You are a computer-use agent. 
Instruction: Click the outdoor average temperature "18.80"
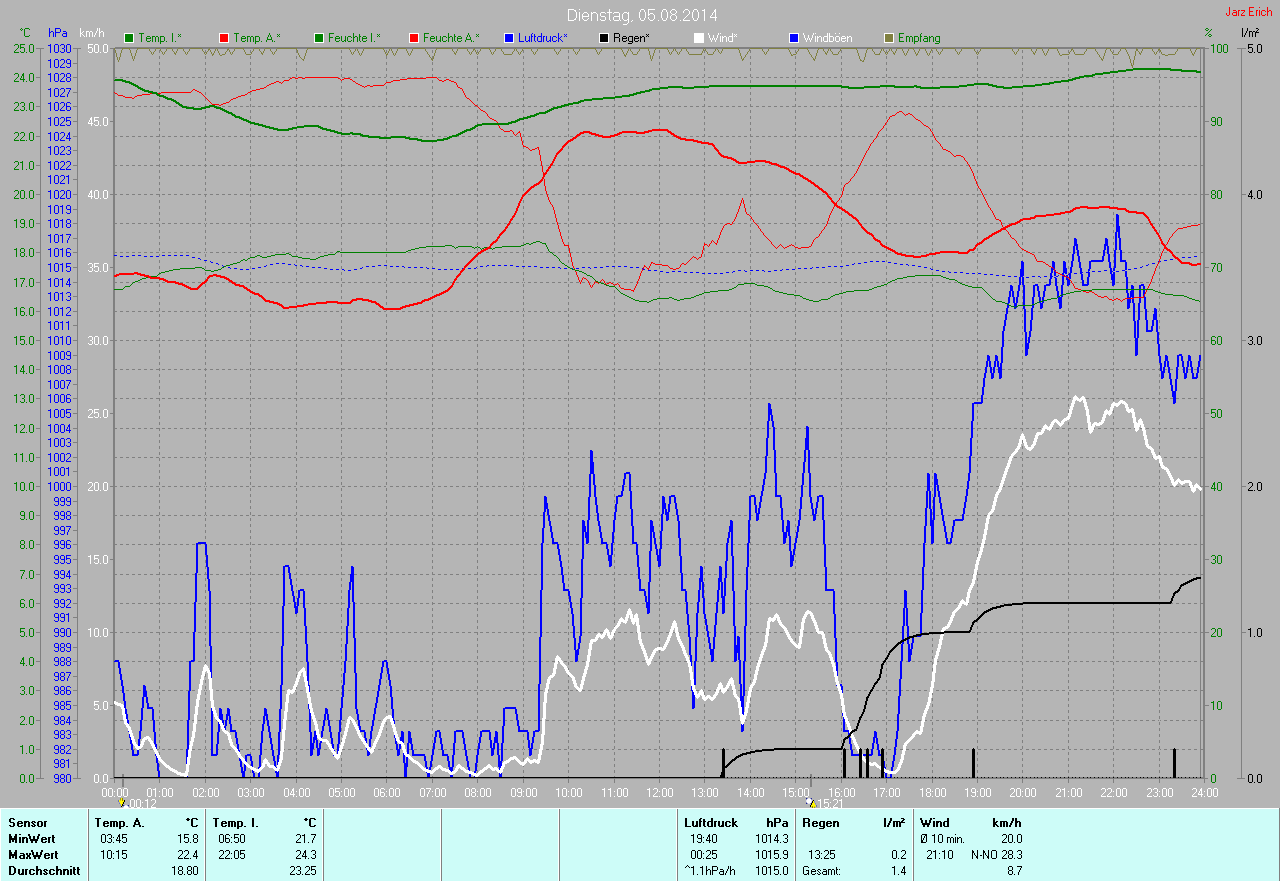(185, 871)
